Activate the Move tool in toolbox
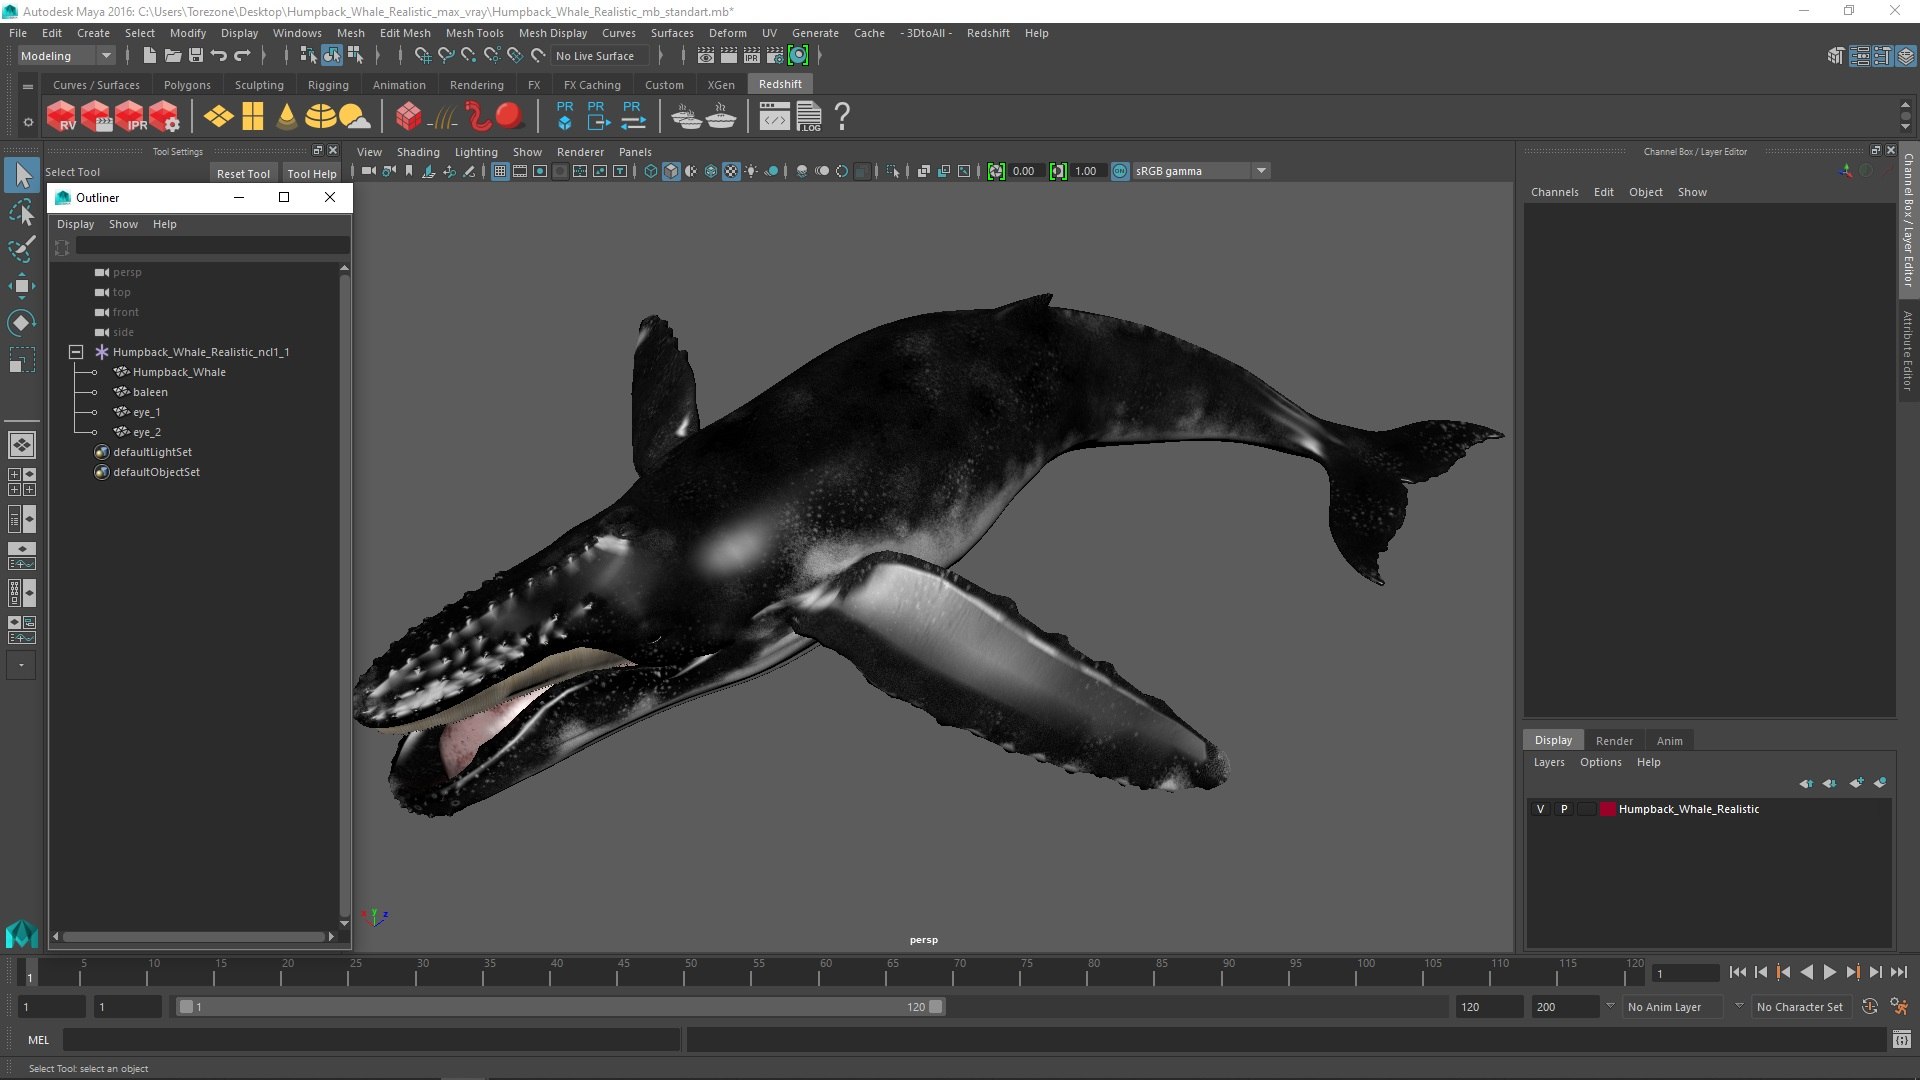The width and height of the screenshot is (1920, 1080). click(x=22, y=286)
